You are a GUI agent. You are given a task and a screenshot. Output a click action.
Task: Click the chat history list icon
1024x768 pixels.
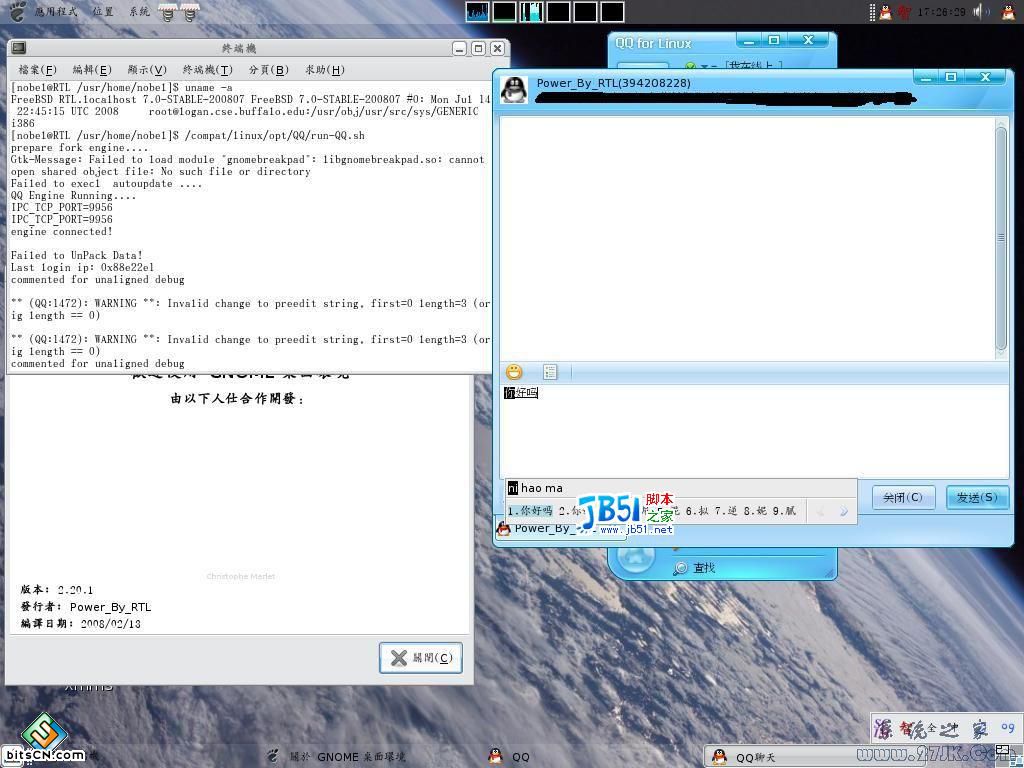point(550,372)
